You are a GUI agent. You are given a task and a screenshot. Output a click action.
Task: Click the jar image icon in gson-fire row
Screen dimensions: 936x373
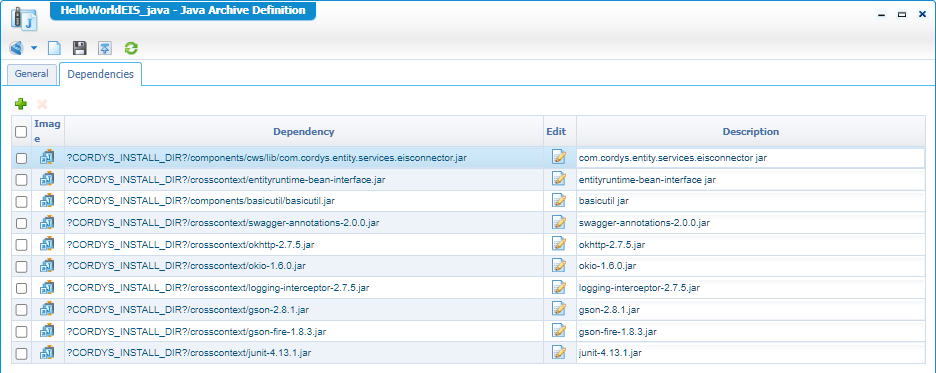pyautogui.click(x=47, y=331)
